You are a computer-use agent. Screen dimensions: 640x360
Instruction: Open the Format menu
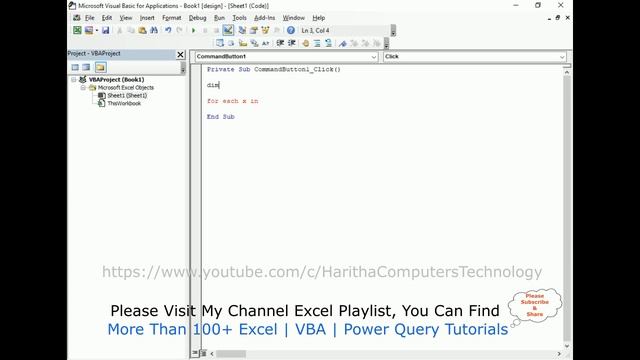point(171,18)
